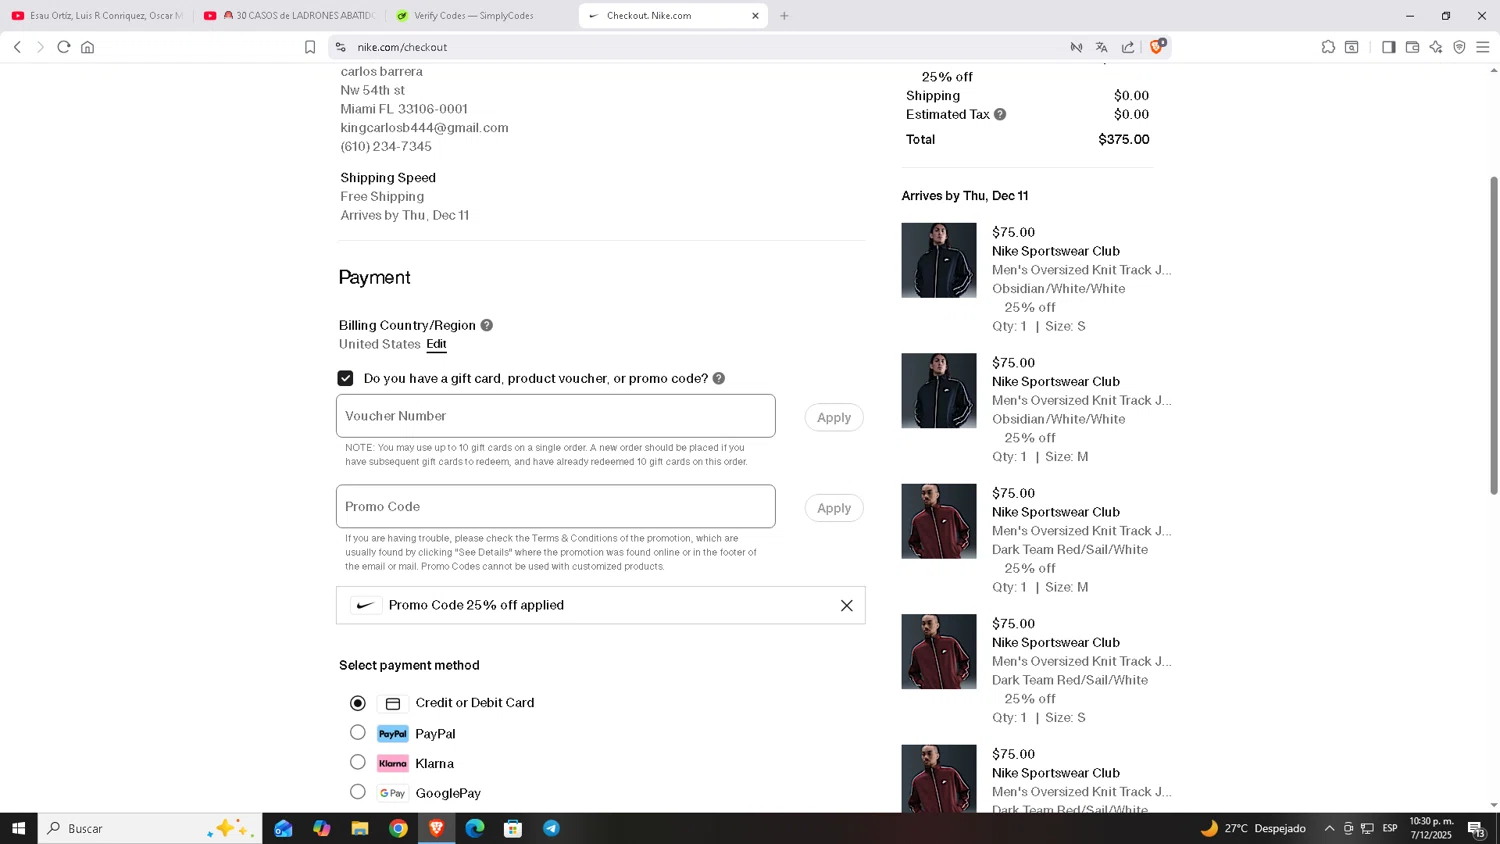Go back in browser history
The height and width of the screenshot is (844, 1500).
tap(17, 47)
